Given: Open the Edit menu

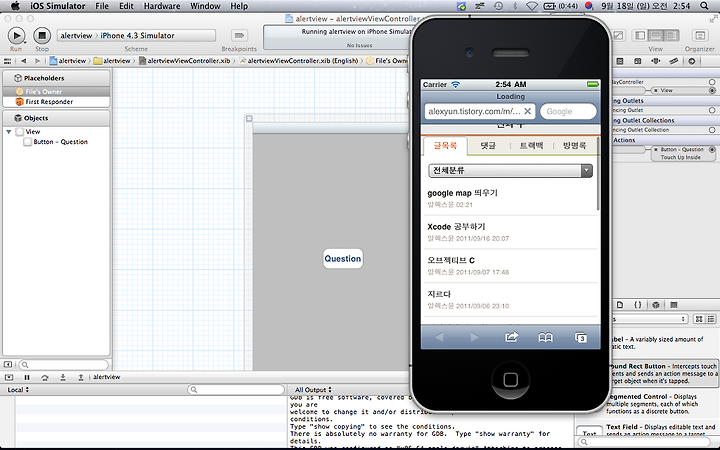Looking at the screenshot, I should (x=126, y=6).
